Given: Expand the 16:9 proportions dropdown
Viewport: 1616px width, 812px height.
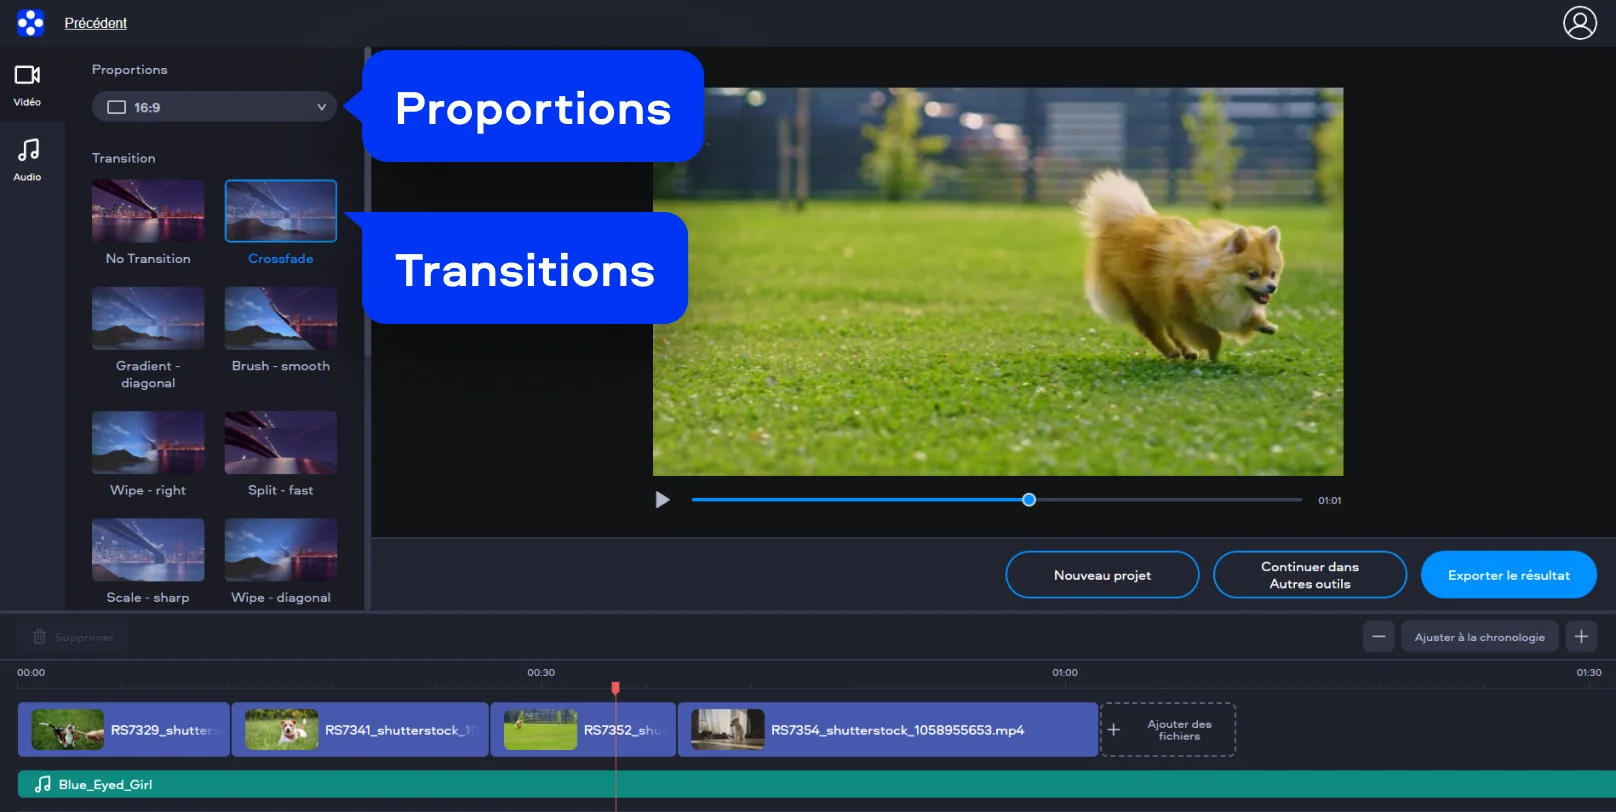Looking at the screenshot, I should (x=214, y=107).
